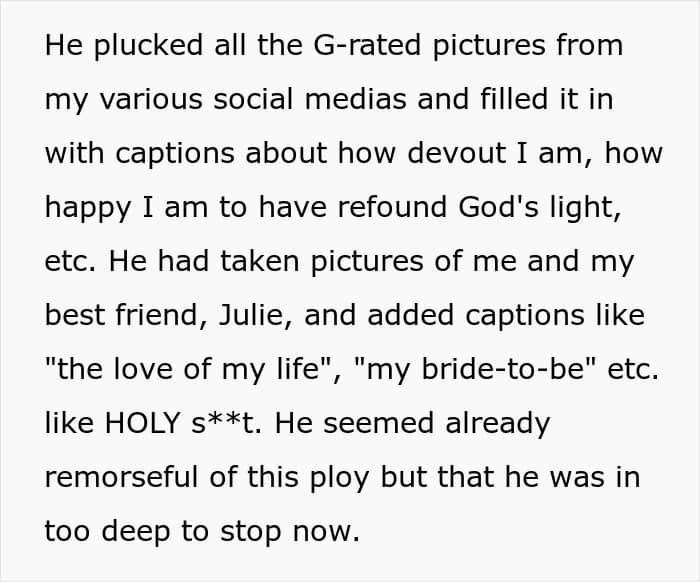Click the first word "captions" after "with"
The height and width of the screenshot is (582, 700).
click(x=175, y=154)
